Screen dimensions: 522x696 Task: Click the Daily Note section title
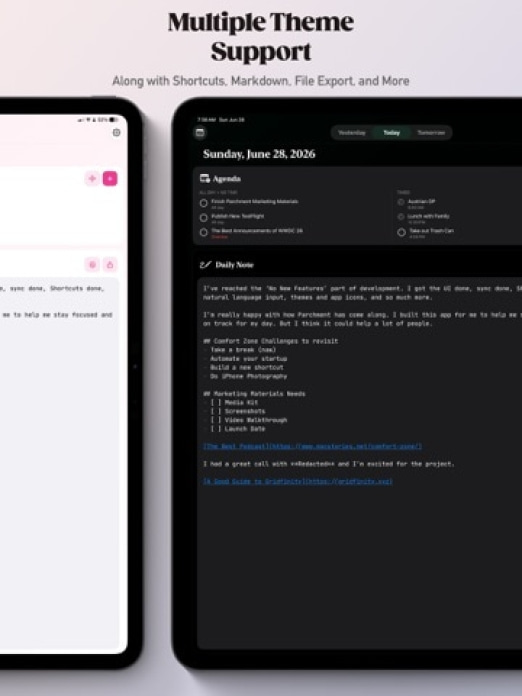tap(234, 265)
